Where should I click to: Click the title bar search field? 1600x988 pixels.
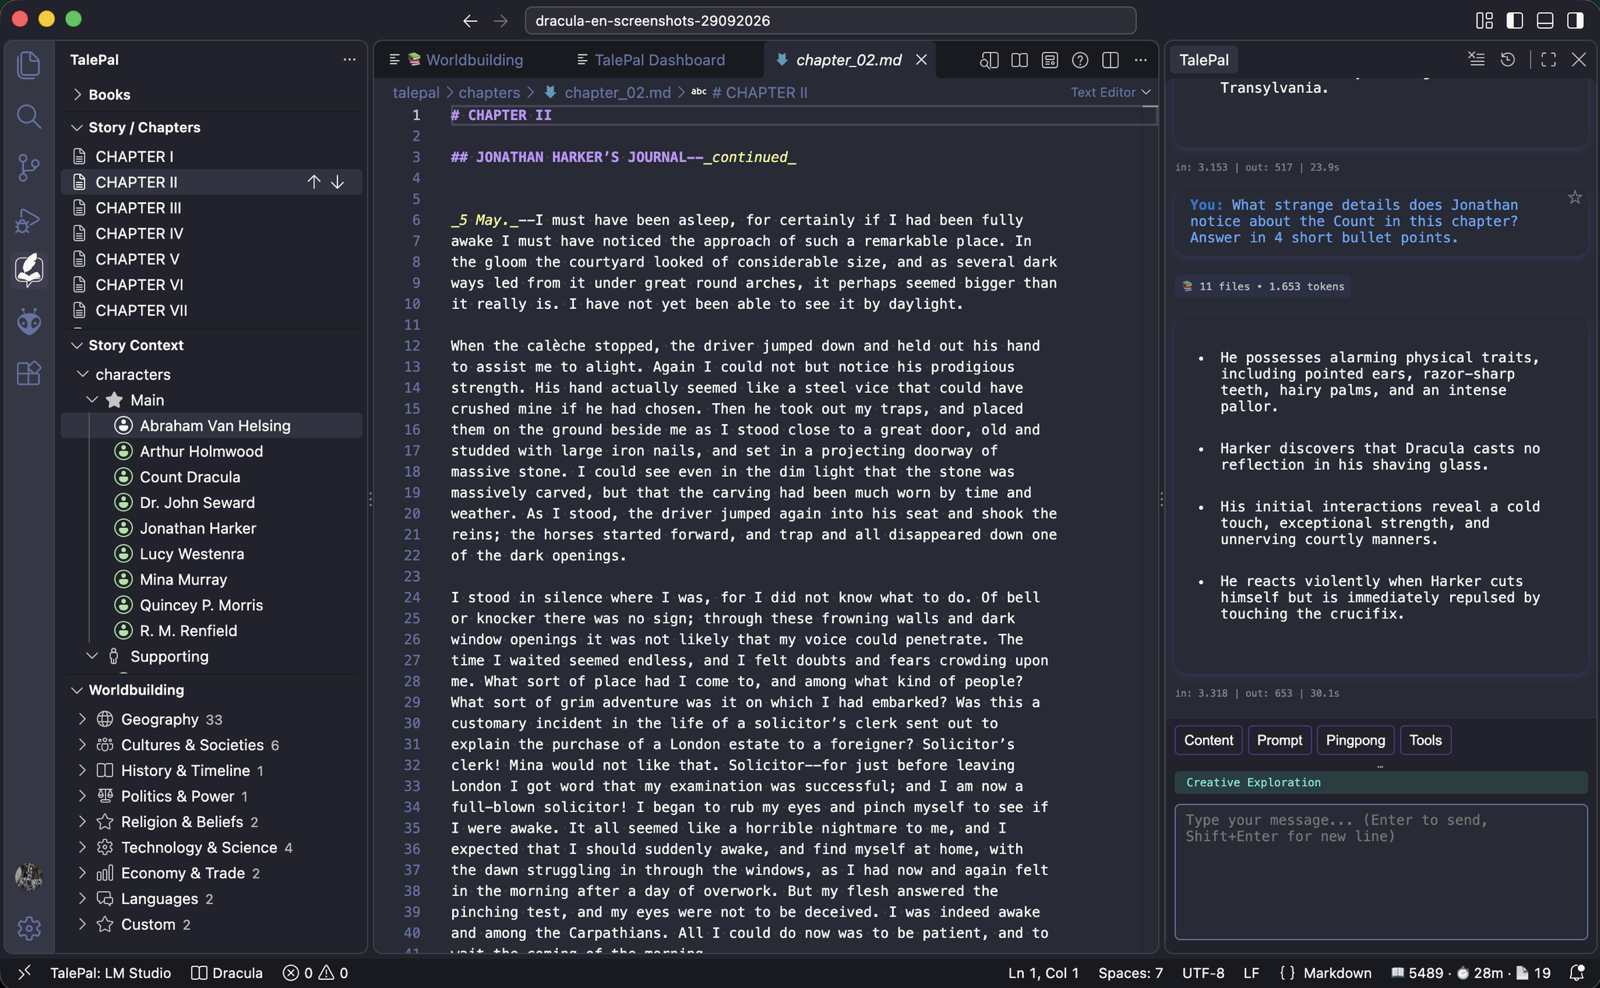point(830,20)
